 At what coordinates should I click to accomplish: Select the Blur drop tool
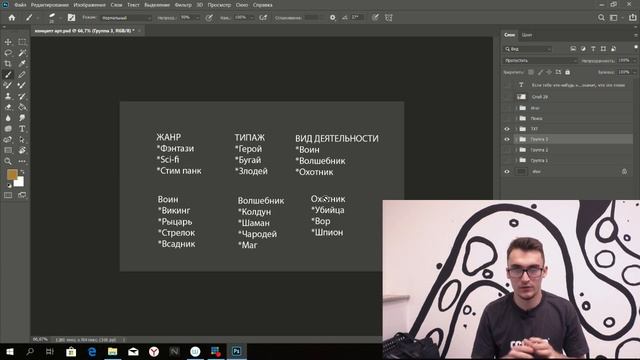(x=8, y=118)
